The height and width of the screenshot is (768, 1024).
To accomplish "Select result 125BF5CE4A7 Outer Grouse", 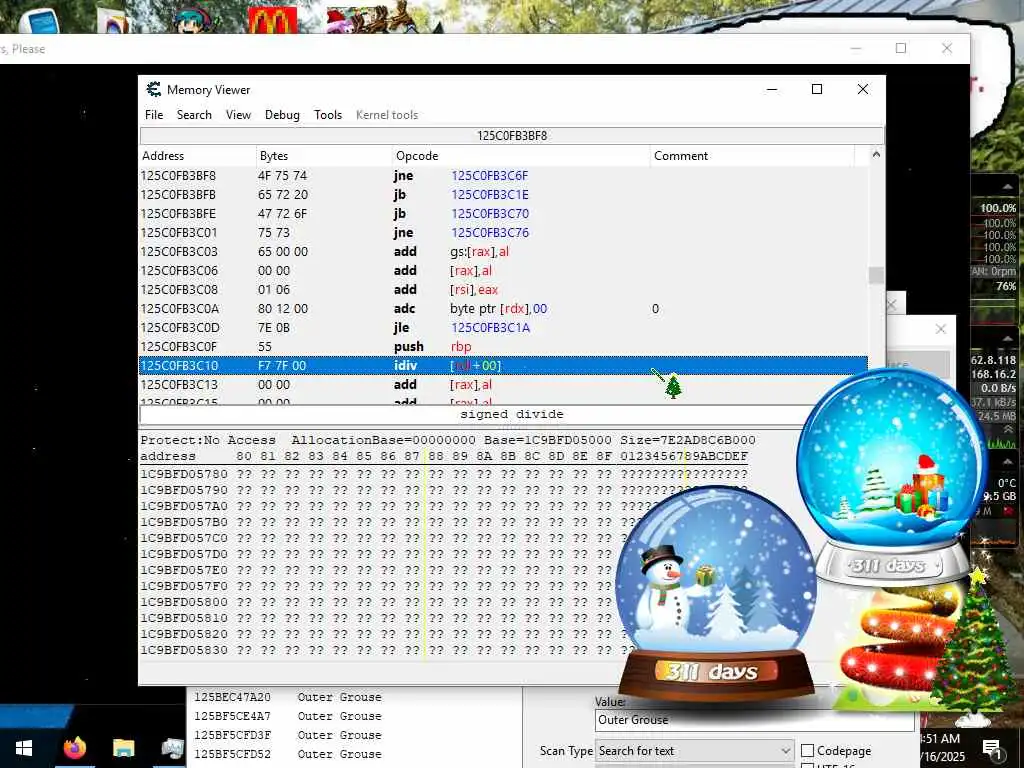I will 288,716.
